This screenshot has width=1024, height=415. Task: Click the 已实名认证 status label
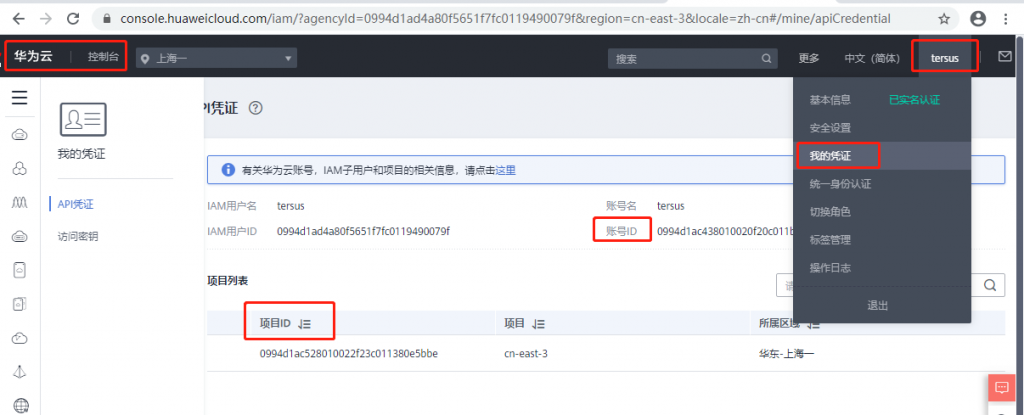click(914, 100)
